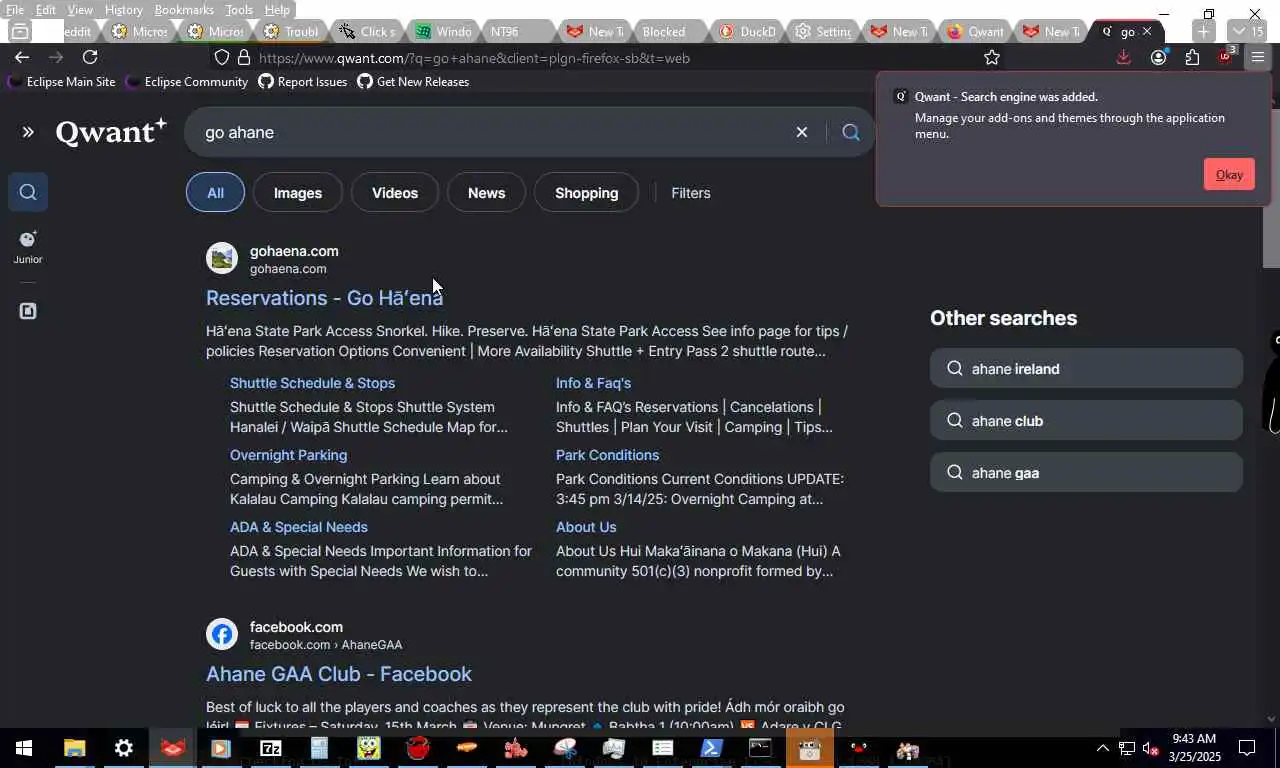Open the Park Conditions link
The width and height of the screenshot is (1280, 768).
pyautogui.click(x=607, y=455)
